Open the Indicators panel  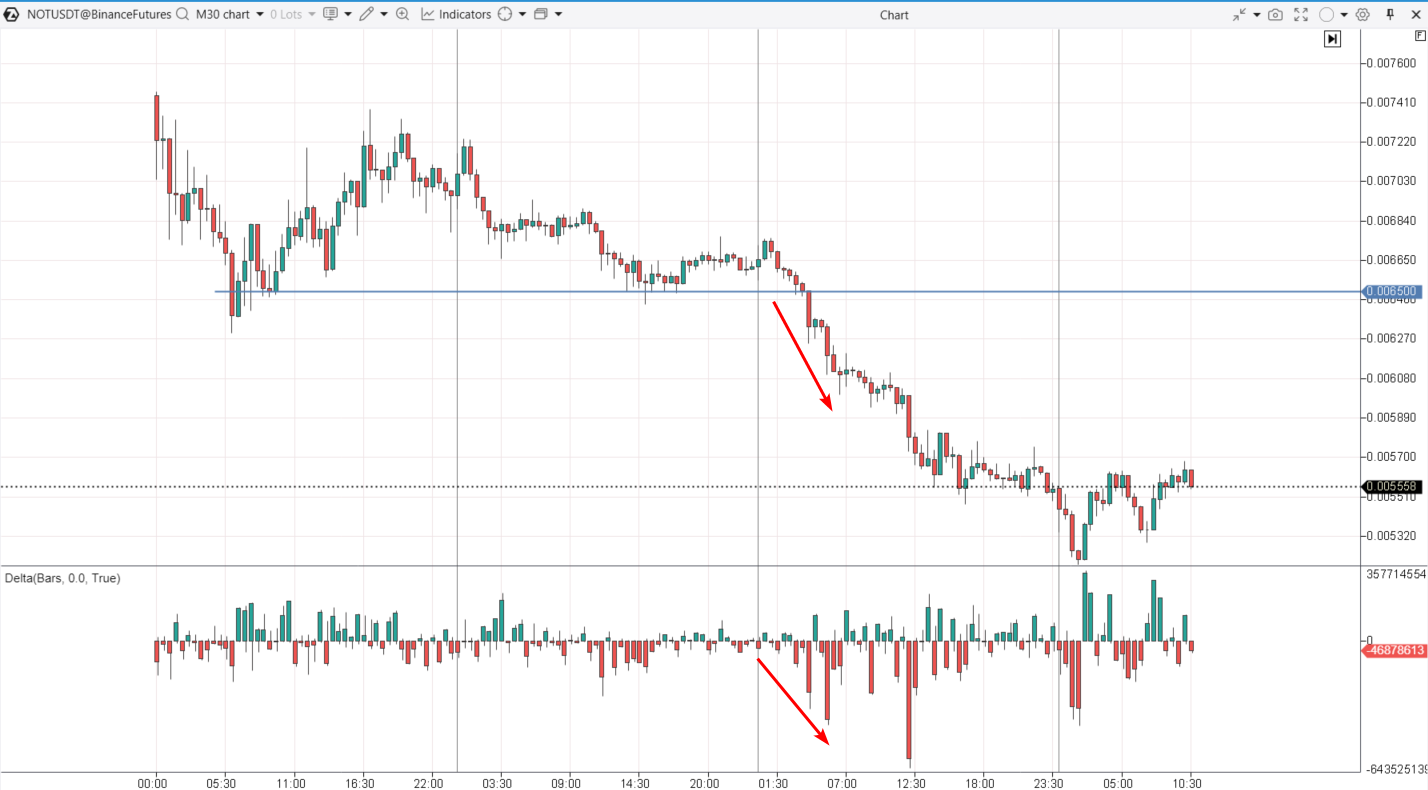coord(460,14)
